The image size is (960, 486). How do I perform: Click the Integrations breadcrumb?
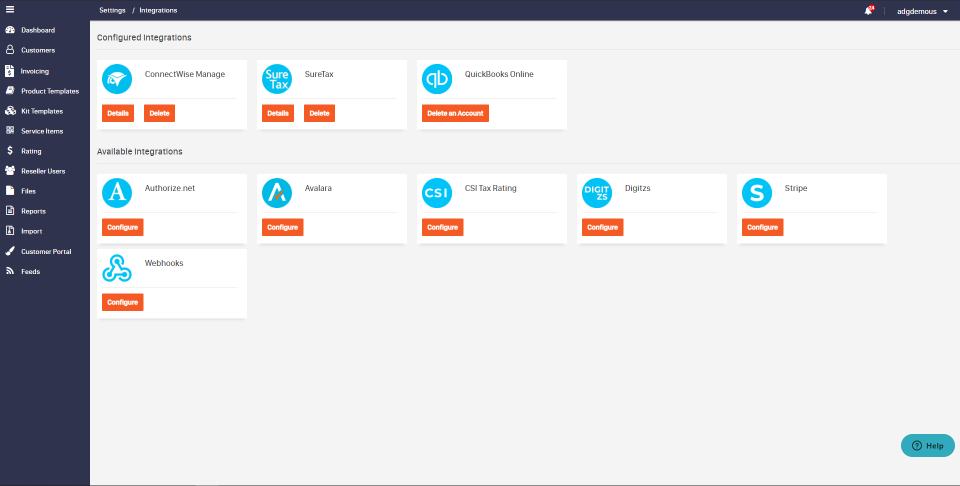coord(159,10)
